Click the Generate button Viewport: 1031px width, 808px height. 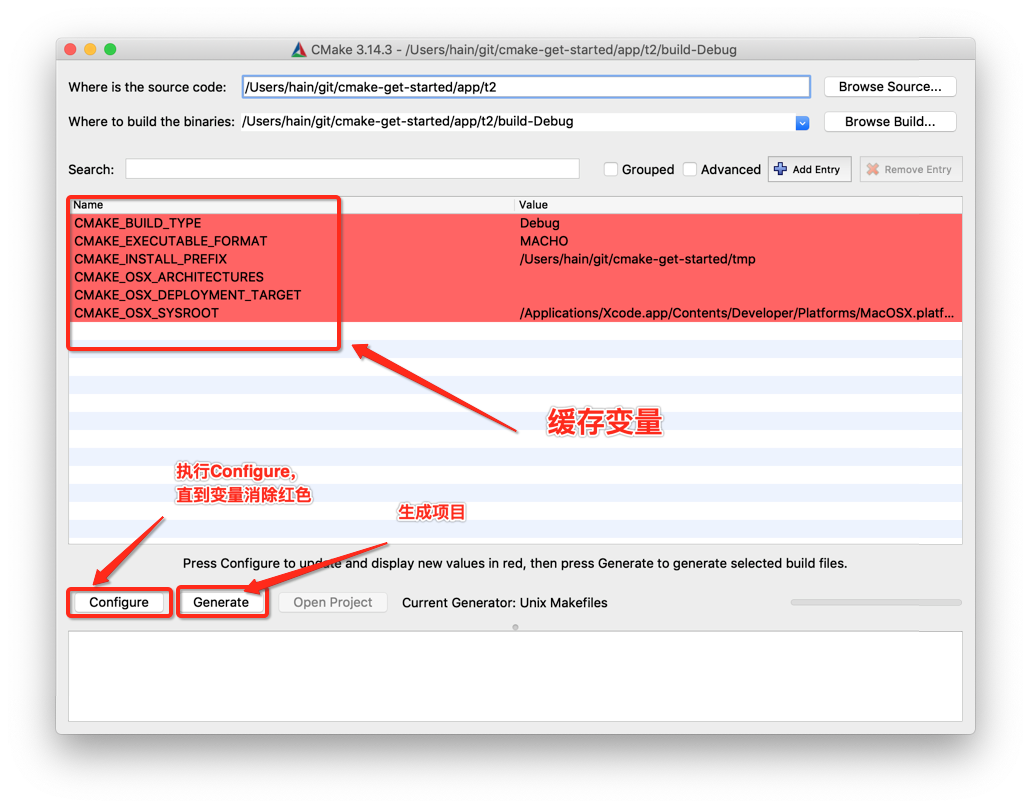(x=221, y=602)
